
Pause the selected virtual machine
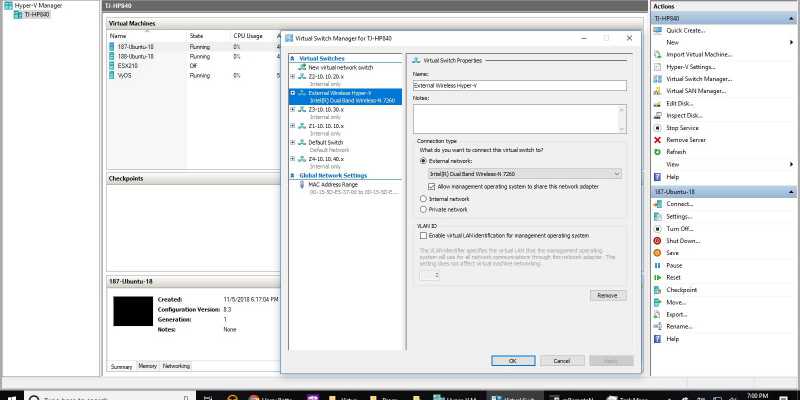[x=674, y=265]
